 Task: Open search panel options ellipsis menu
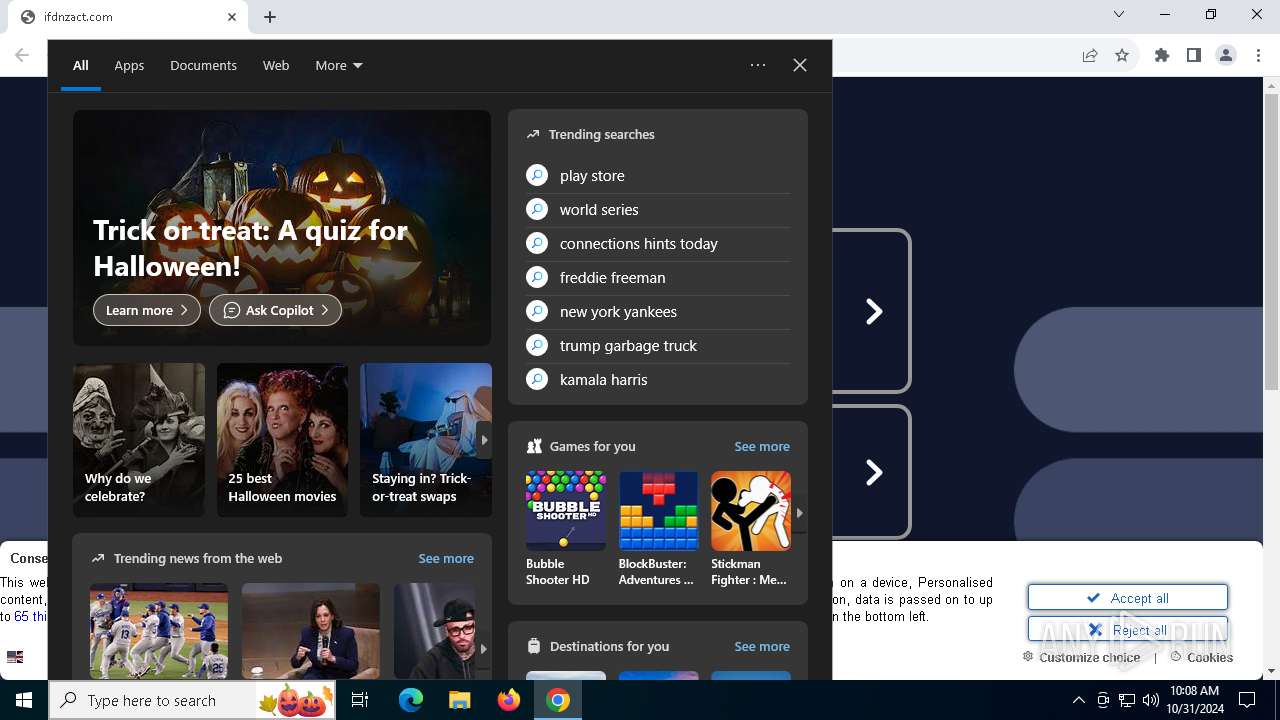point(758,65)
